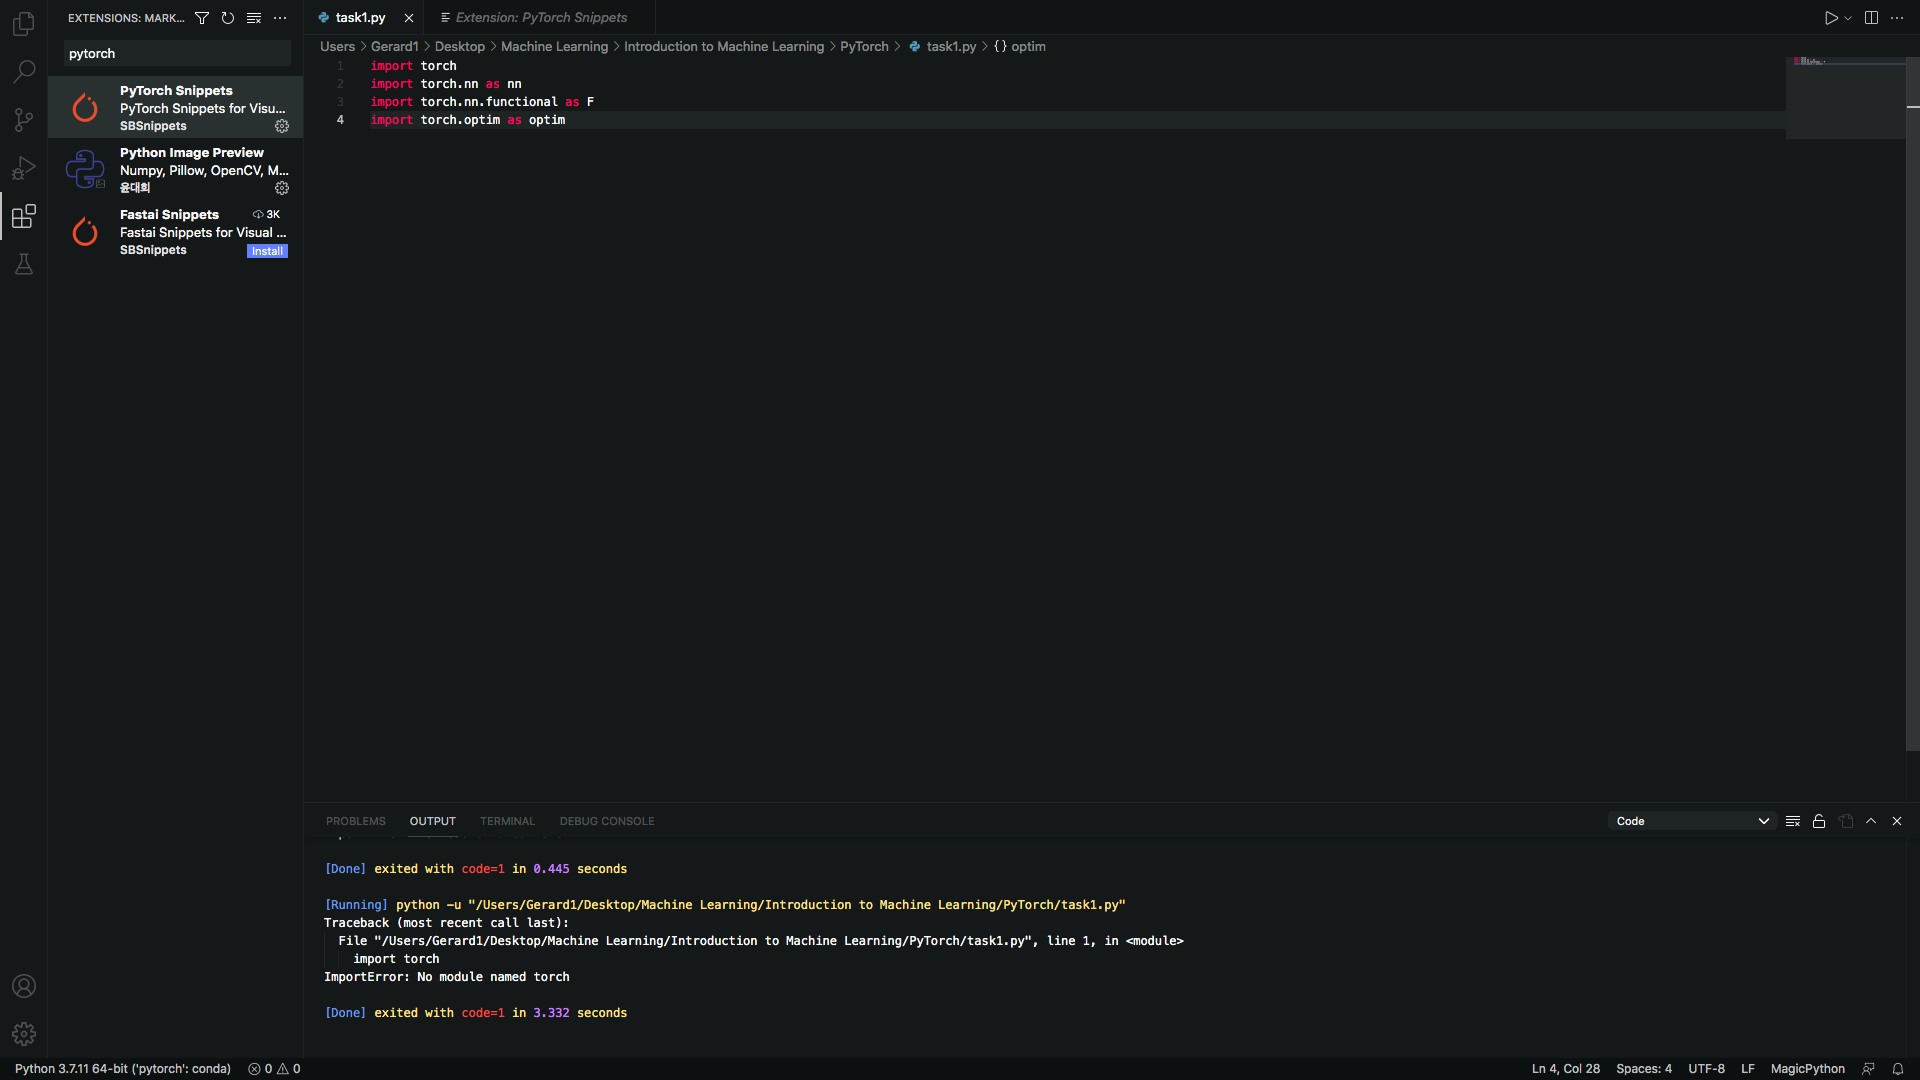
Task: Switch to the Extension: PyTorch Snippets tab
Action: pyautogui.click(x=540, y=18)
